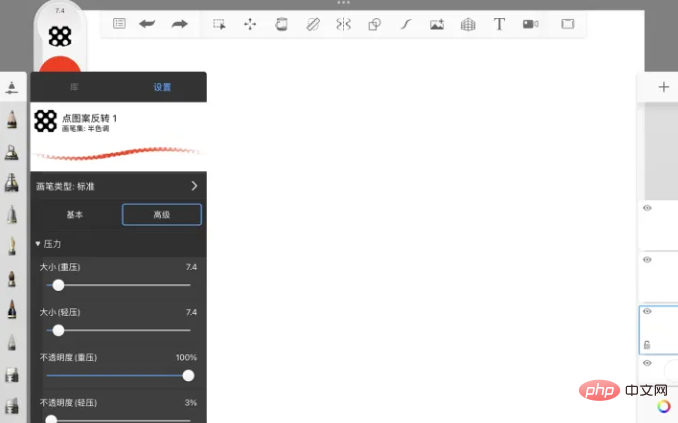The height and width of the screenshot is (423, 678).
Task: Tap the red color puck
Action: point(60,65)
